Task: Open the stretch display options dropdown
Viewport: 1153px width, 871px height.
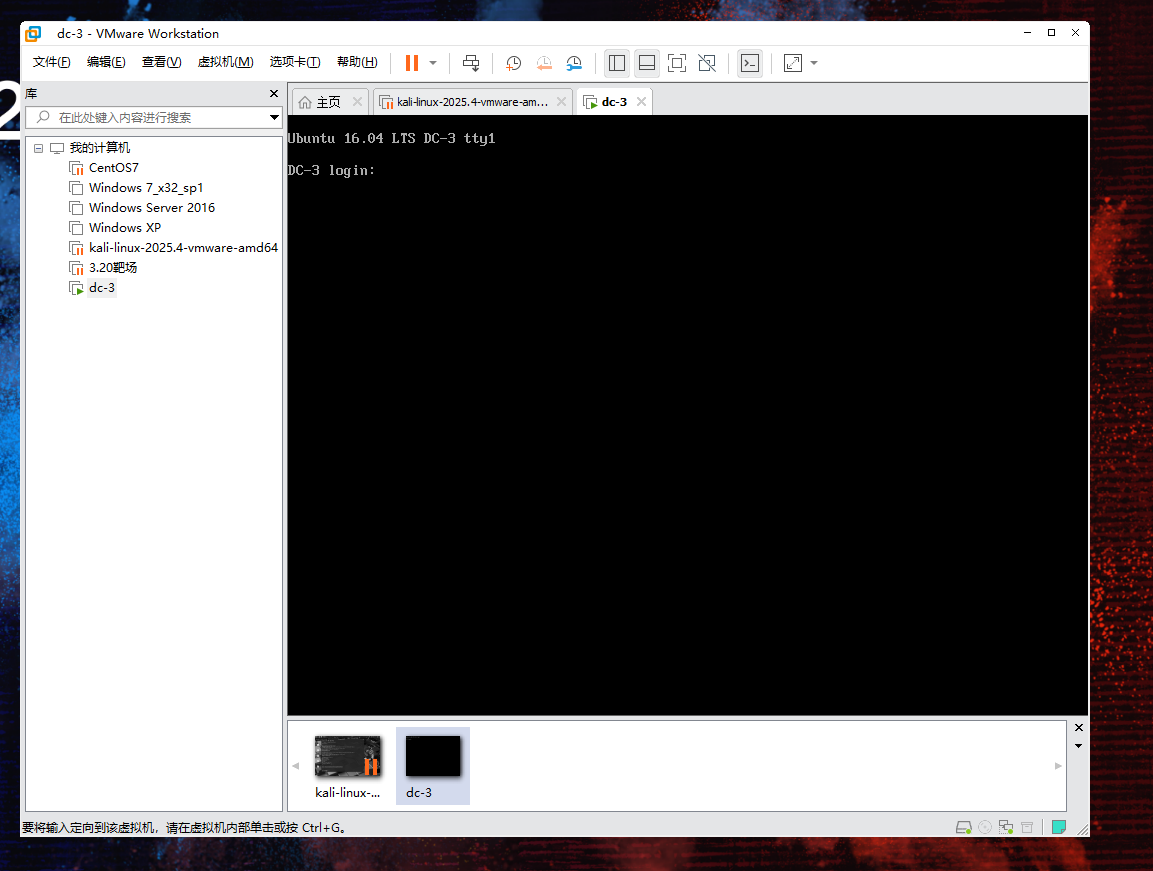Action: (x=814, y=63)
